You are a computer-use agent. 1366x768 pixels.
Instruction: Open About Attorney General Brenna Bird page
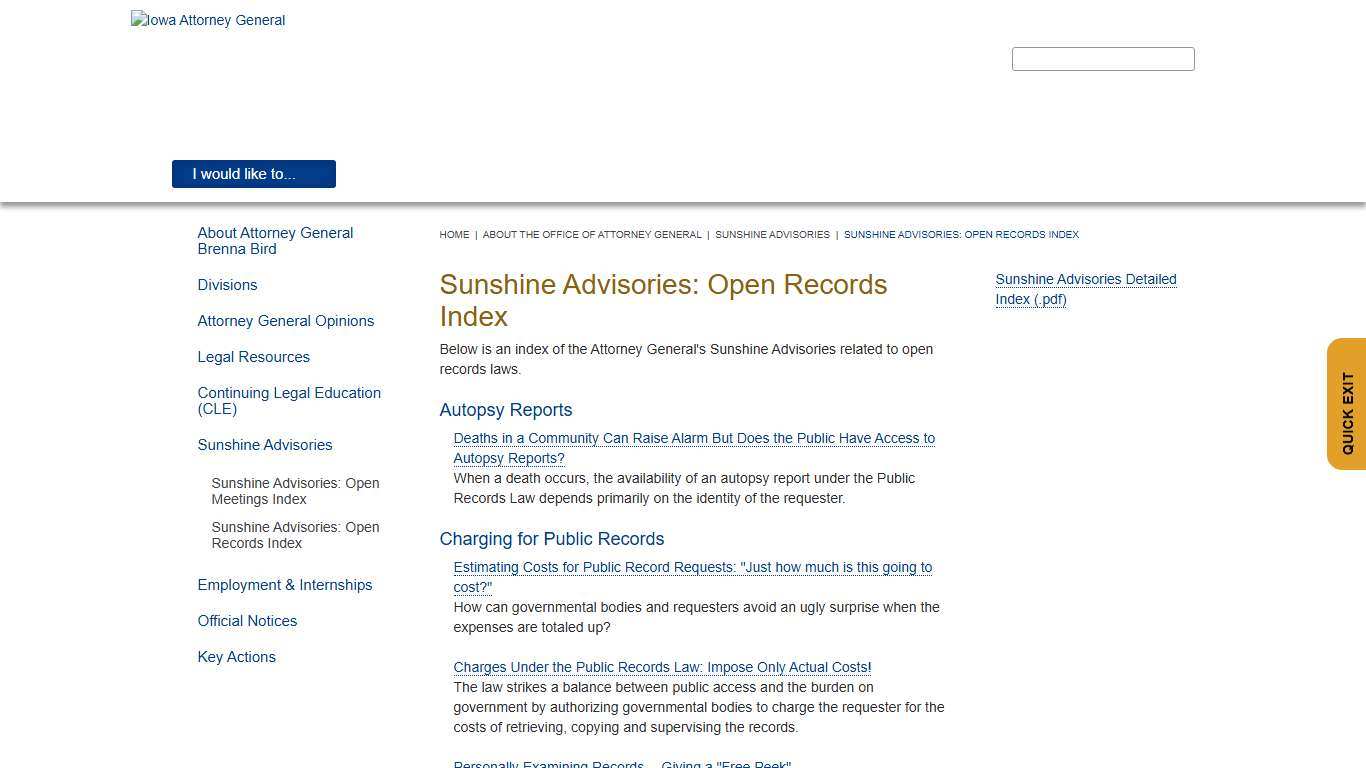(x=275, y=240)
